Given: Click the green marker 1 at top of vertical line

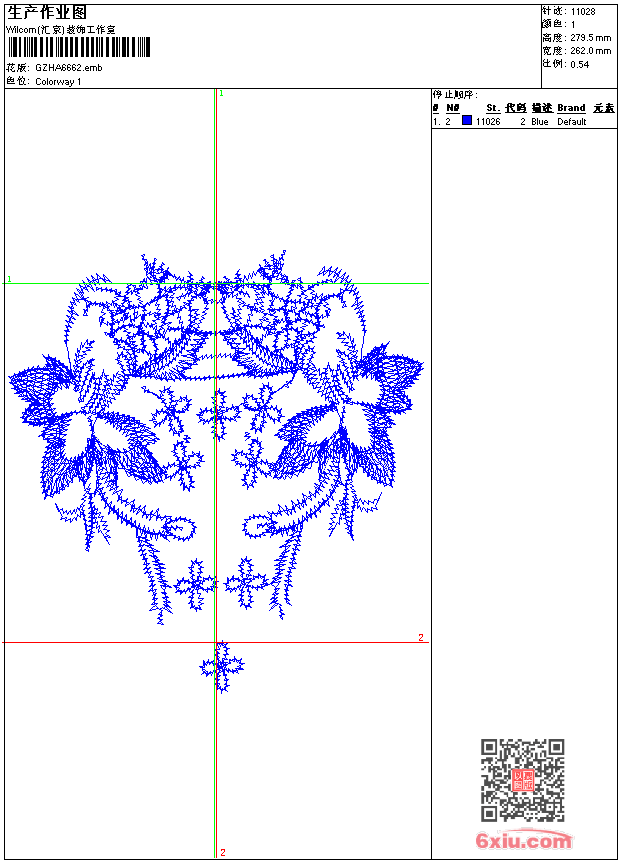Looking at the screenshot, I should point(220,93).
